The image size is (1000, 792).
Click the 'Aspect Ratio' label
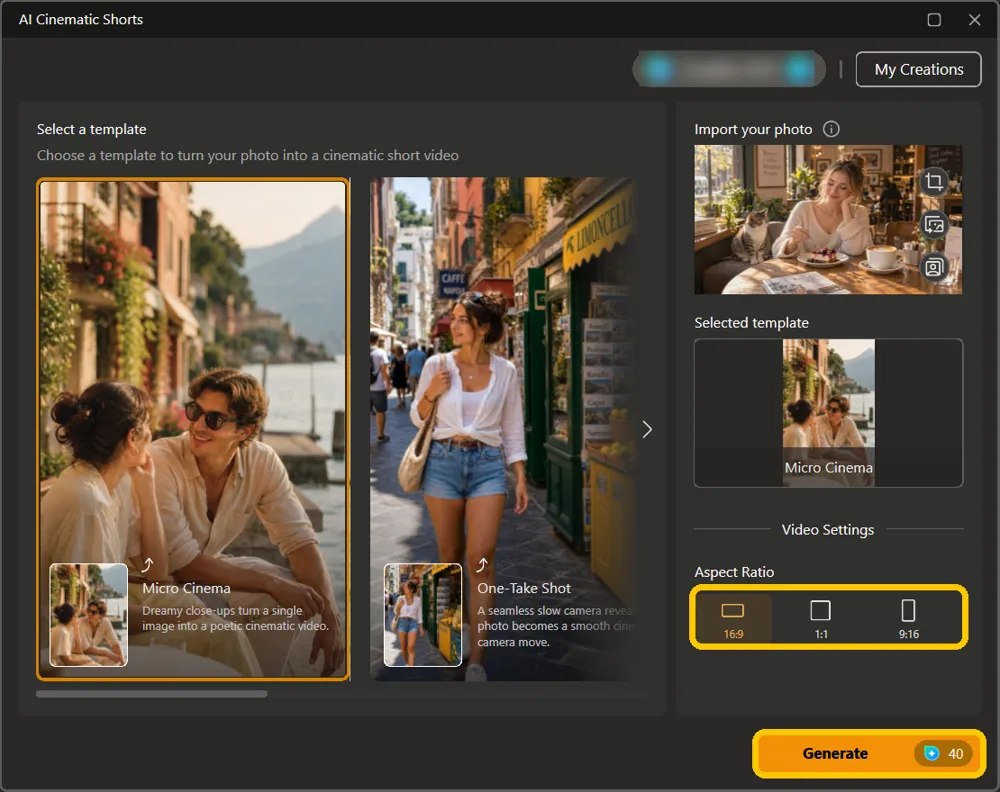pyautogui.click(x=734, y=572)
